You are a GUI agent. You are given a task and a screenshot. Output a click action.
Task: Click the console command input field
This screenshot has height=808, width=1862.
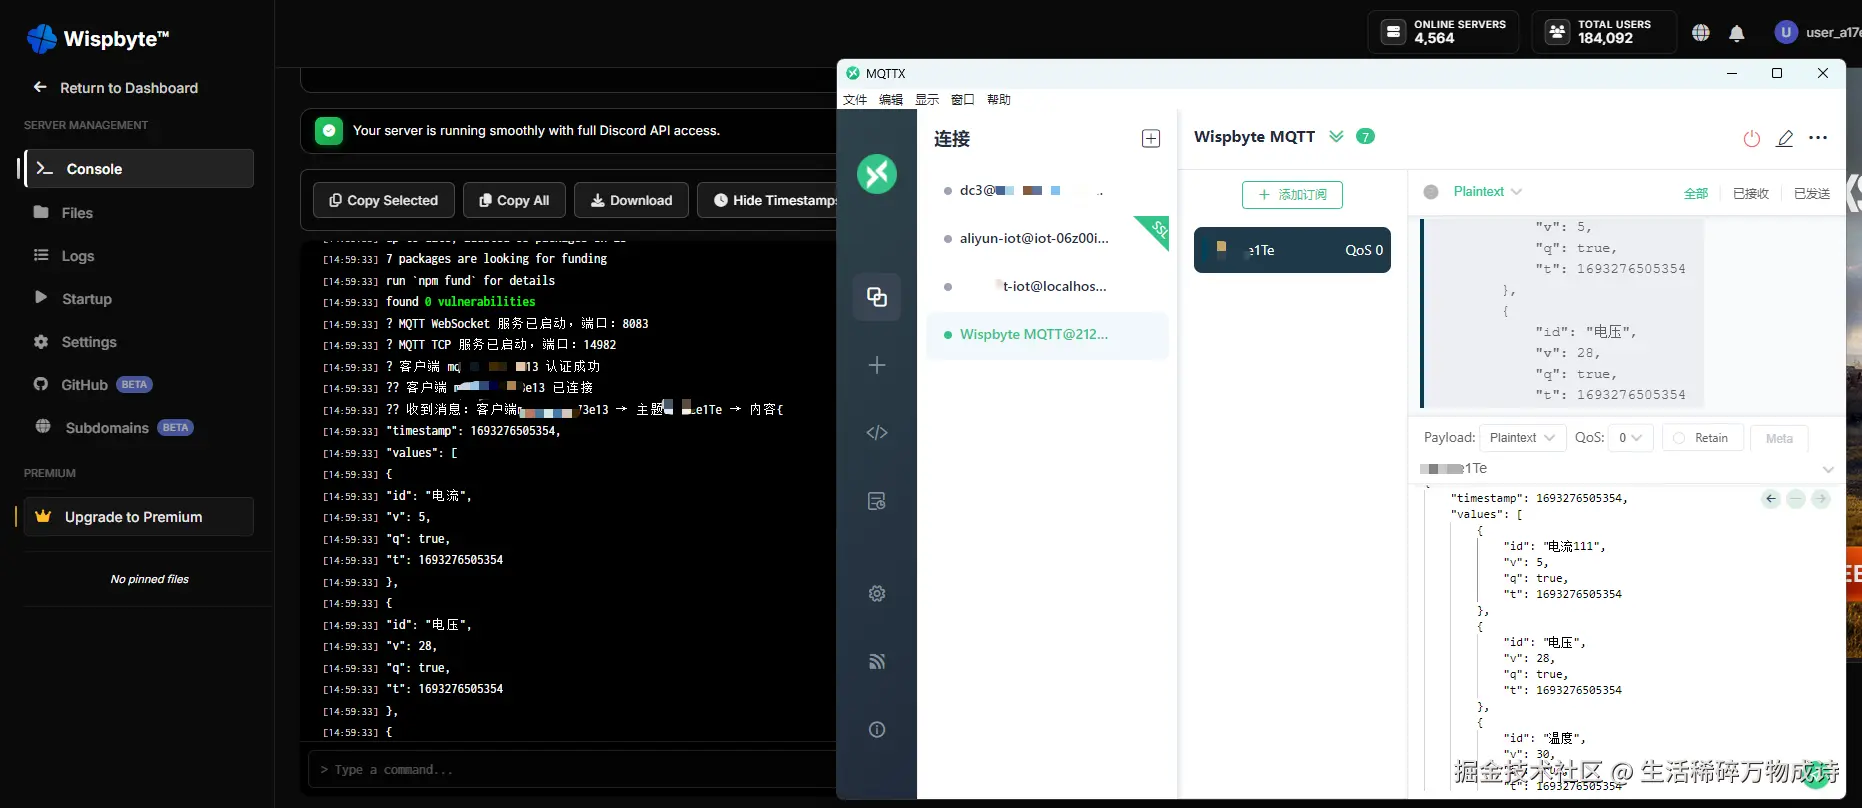[x=570, y=770]
